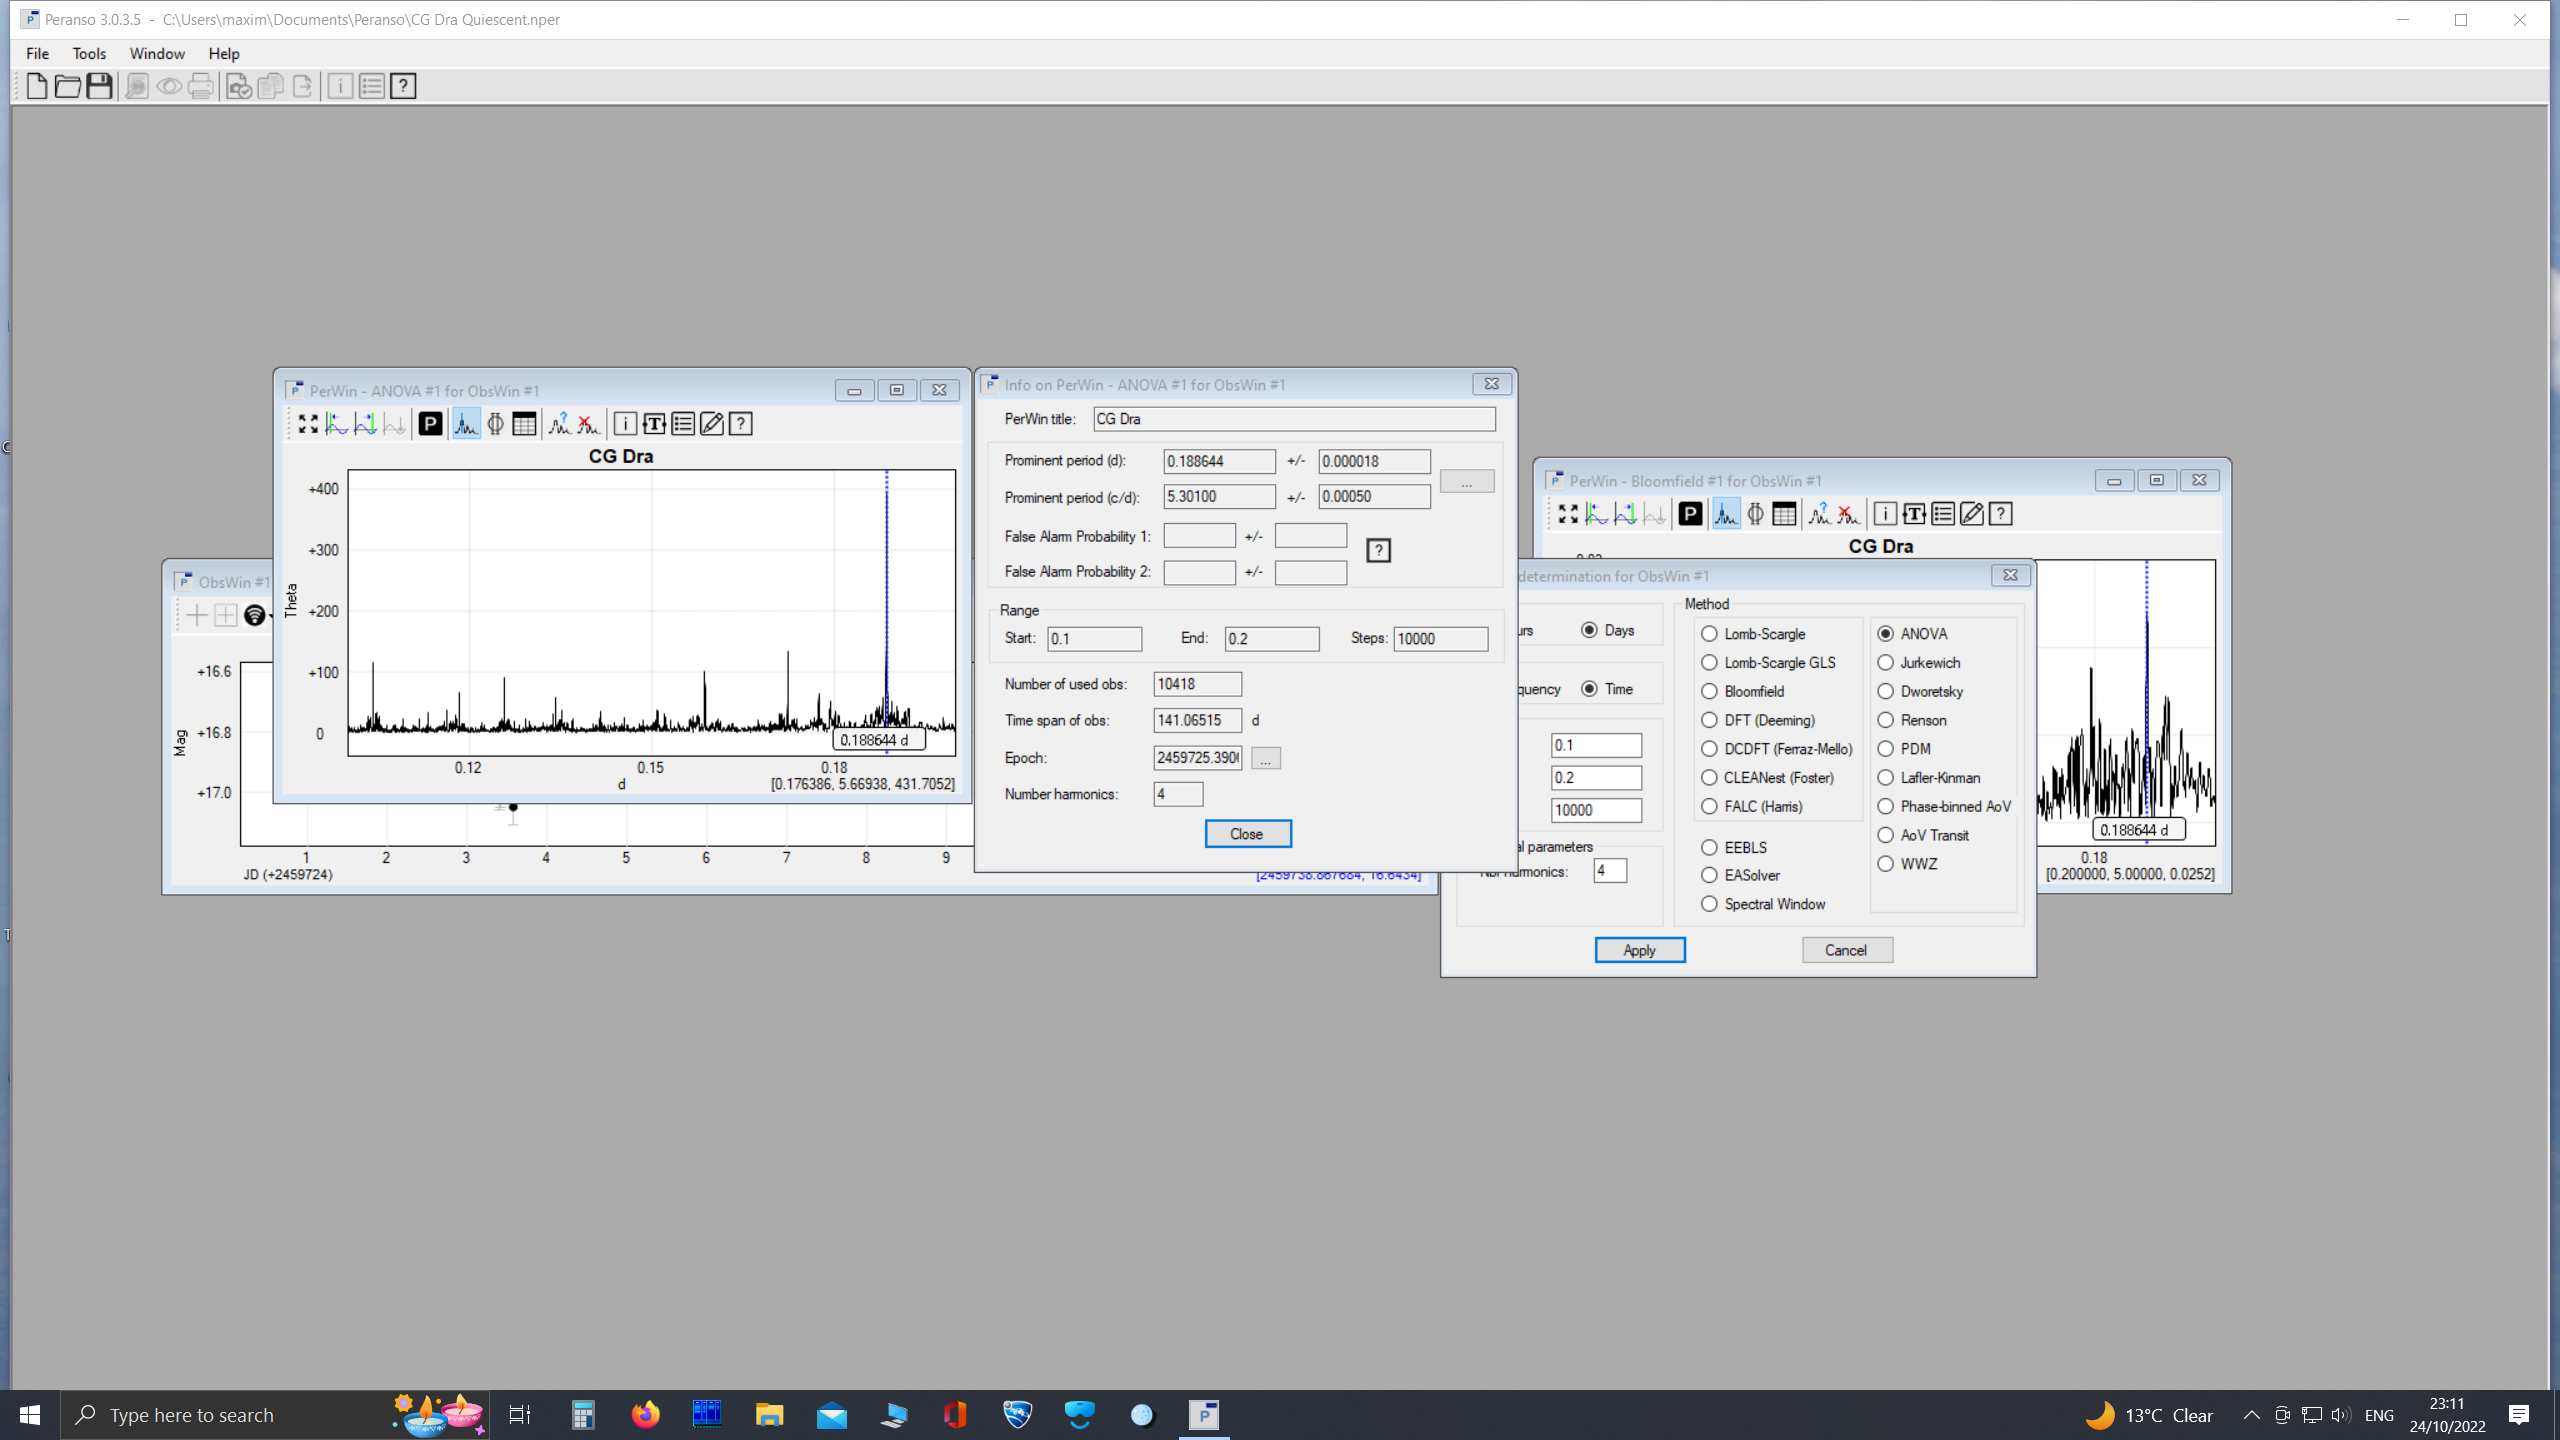Select the Days unit radio button
Screen dimensions: 2560x1440
pos(1589,630)
